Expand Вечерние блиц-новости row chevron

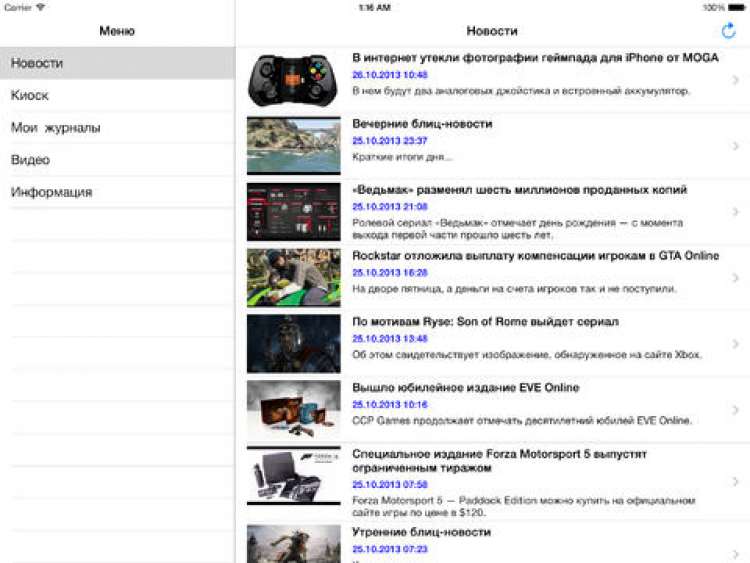736,146
